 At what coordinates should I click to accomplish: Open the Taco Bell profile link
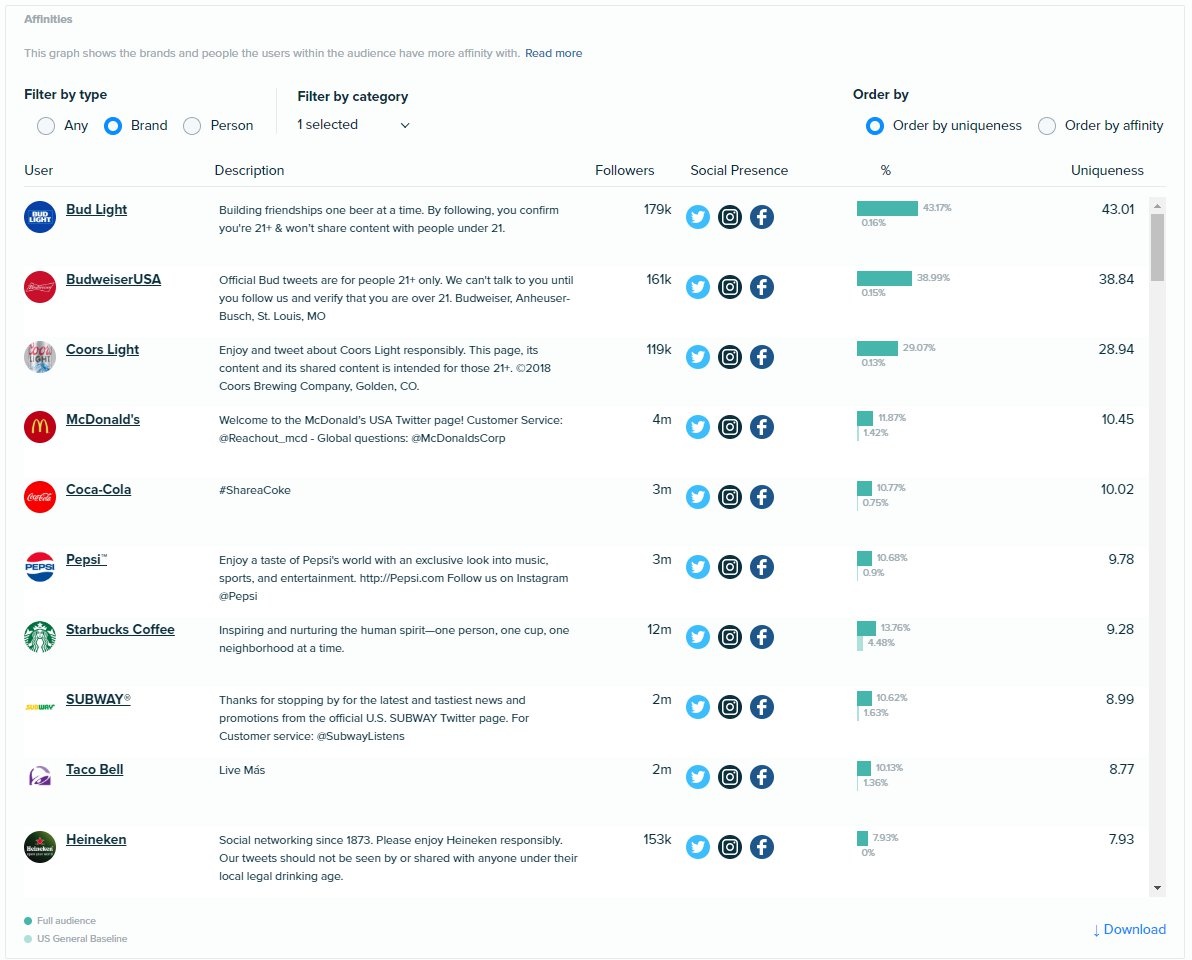pyautogui.click(x=94, y=769)
